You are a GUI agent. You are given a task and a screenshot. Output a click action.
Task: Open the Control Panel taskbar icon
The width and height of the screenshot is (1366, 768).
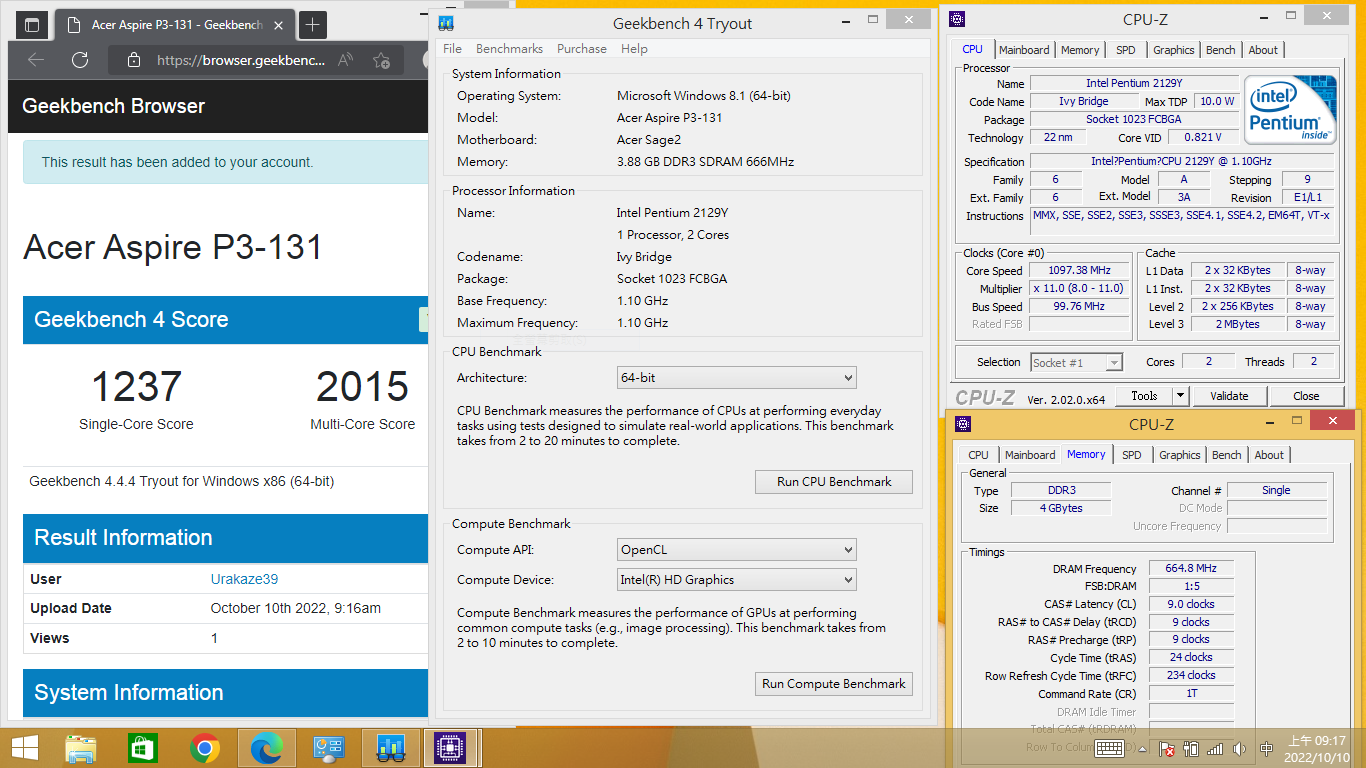328,748
